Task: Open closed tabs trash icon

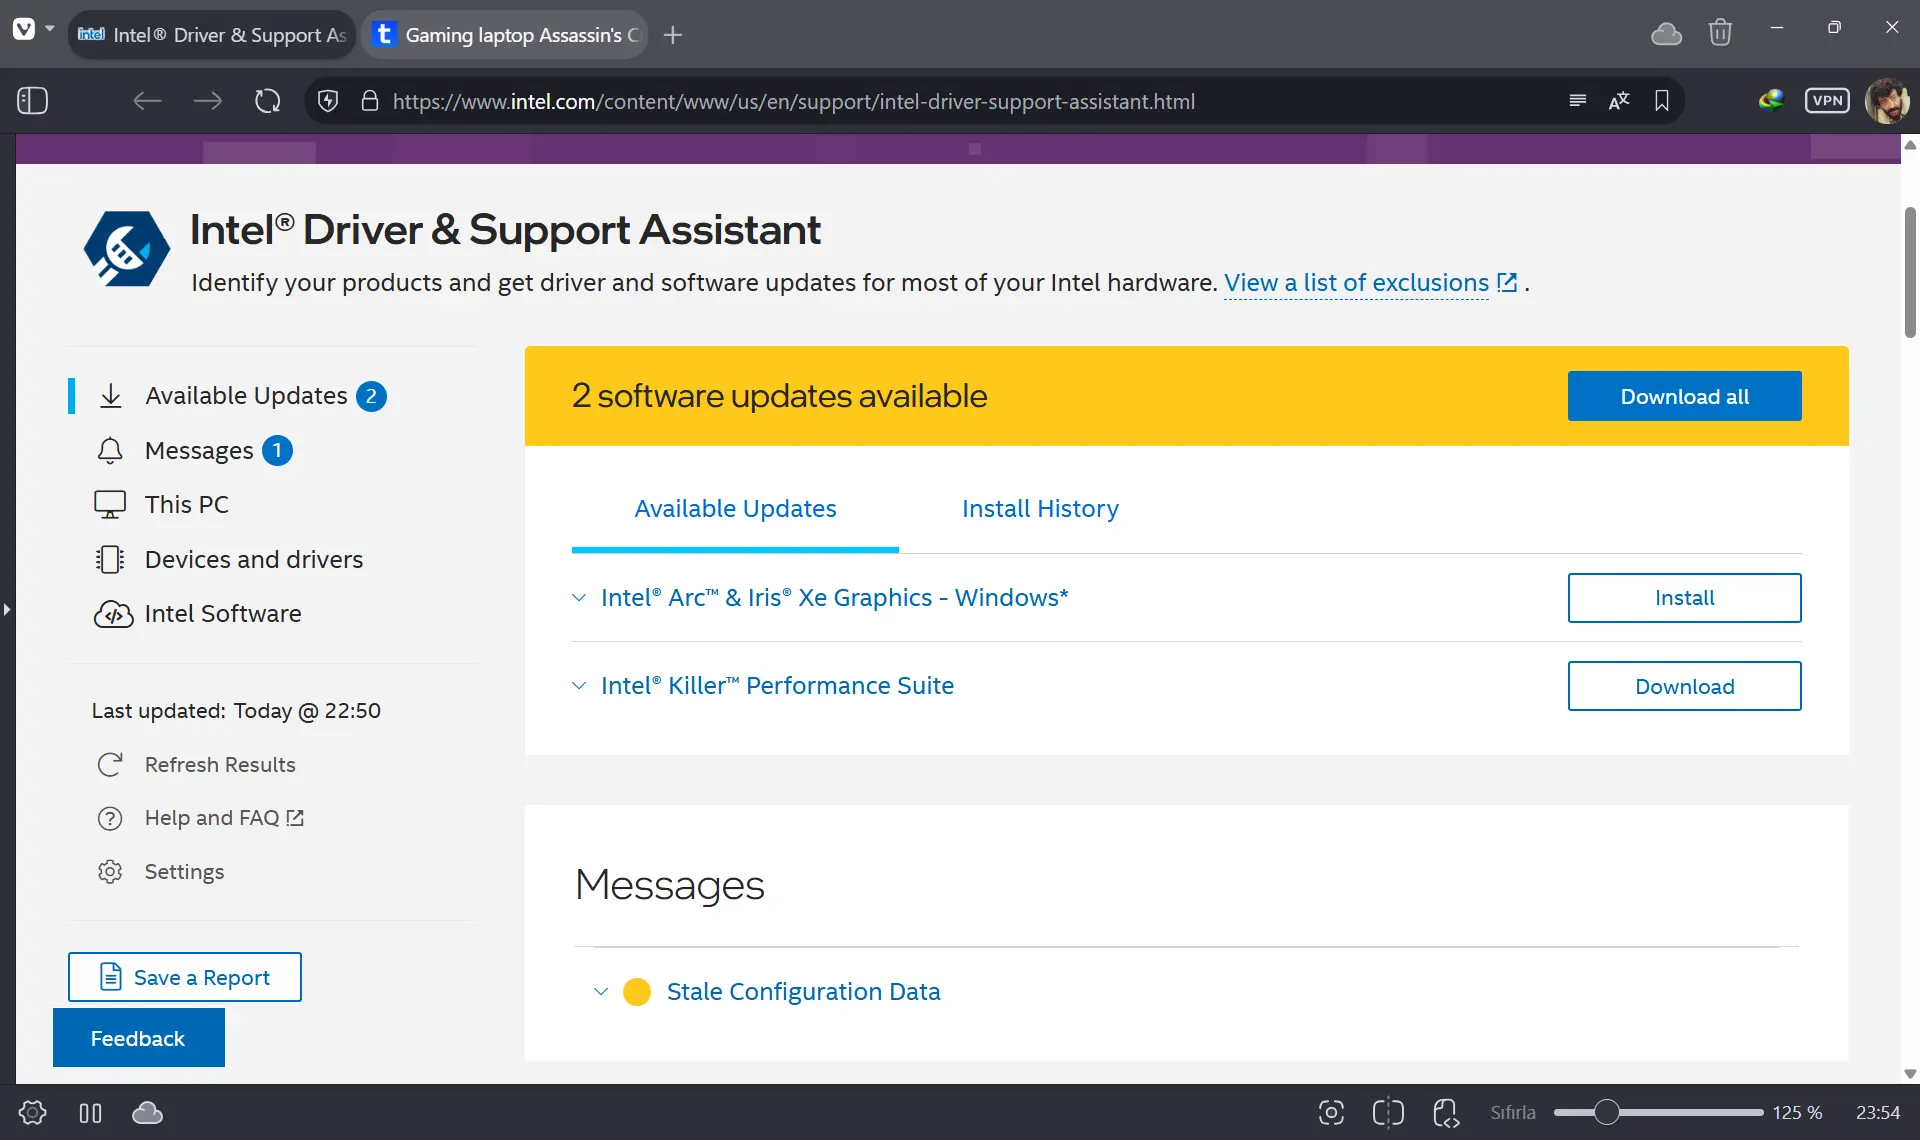Action: [1719, 33]
